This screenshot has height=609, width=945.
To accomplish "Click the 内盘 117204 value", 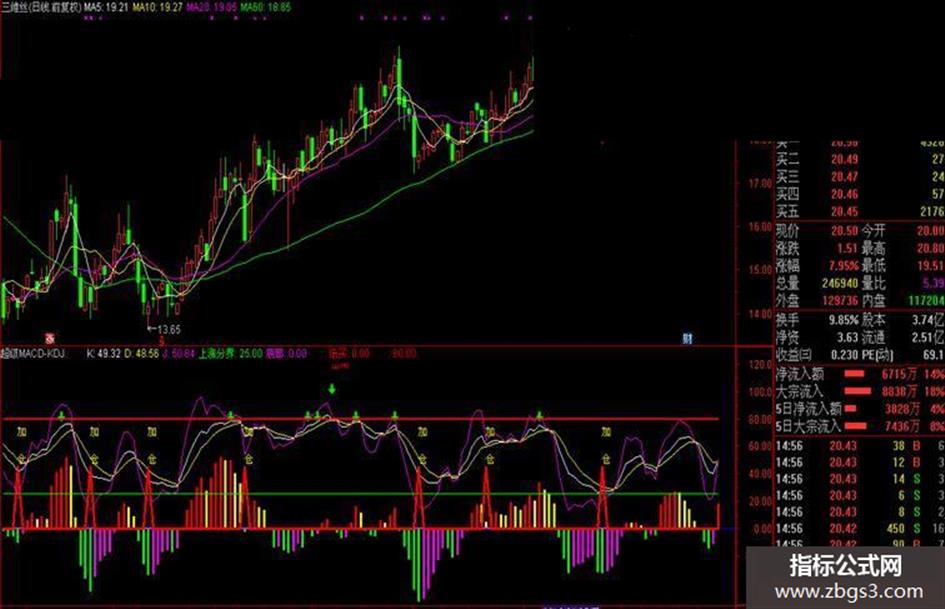I will pos(927,300).
